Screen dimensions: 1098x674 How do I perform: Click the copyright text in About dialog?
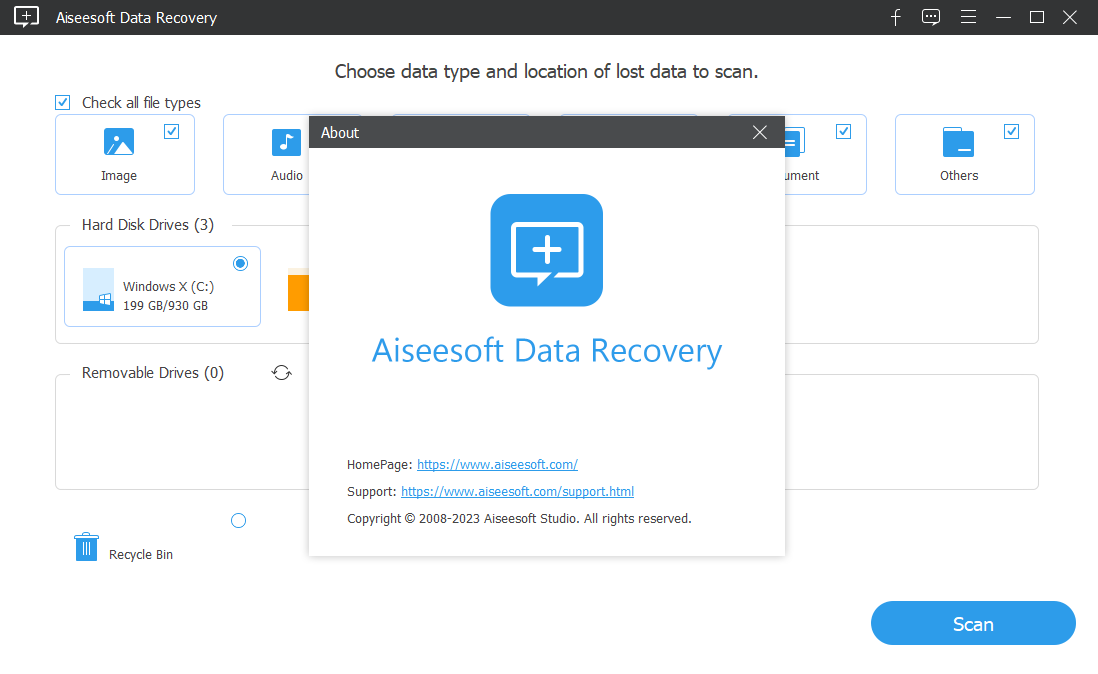coord(519,519)
